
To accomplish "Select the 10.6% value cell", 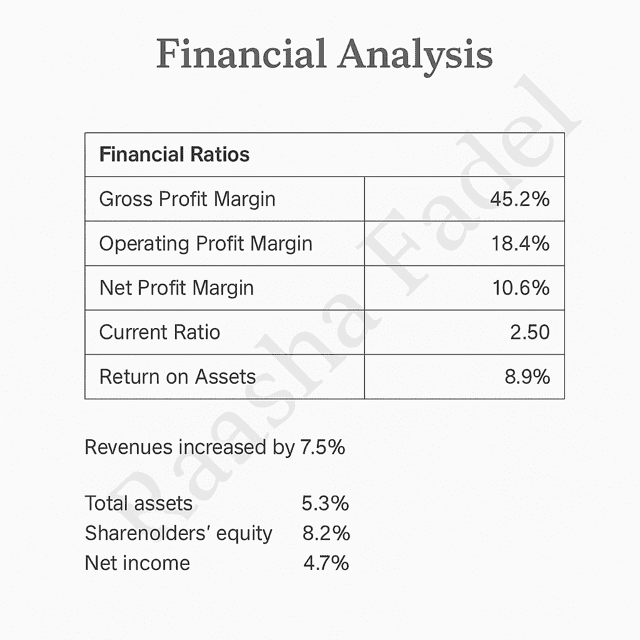I will (x=520, y=288).
